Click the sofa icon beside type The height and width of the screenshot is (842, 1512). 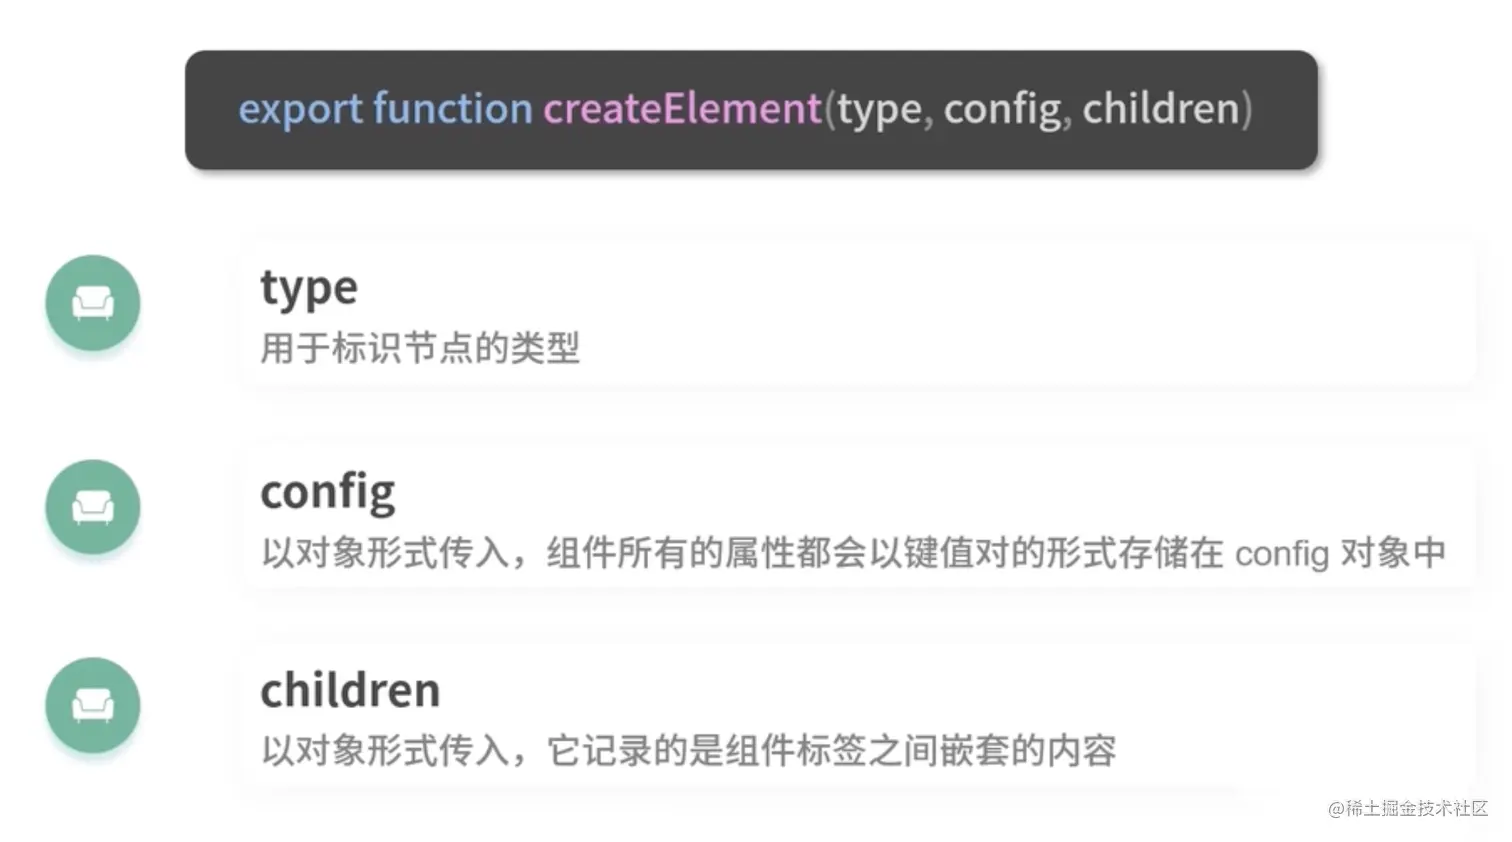pyautogui.click(x=93, y=303)
